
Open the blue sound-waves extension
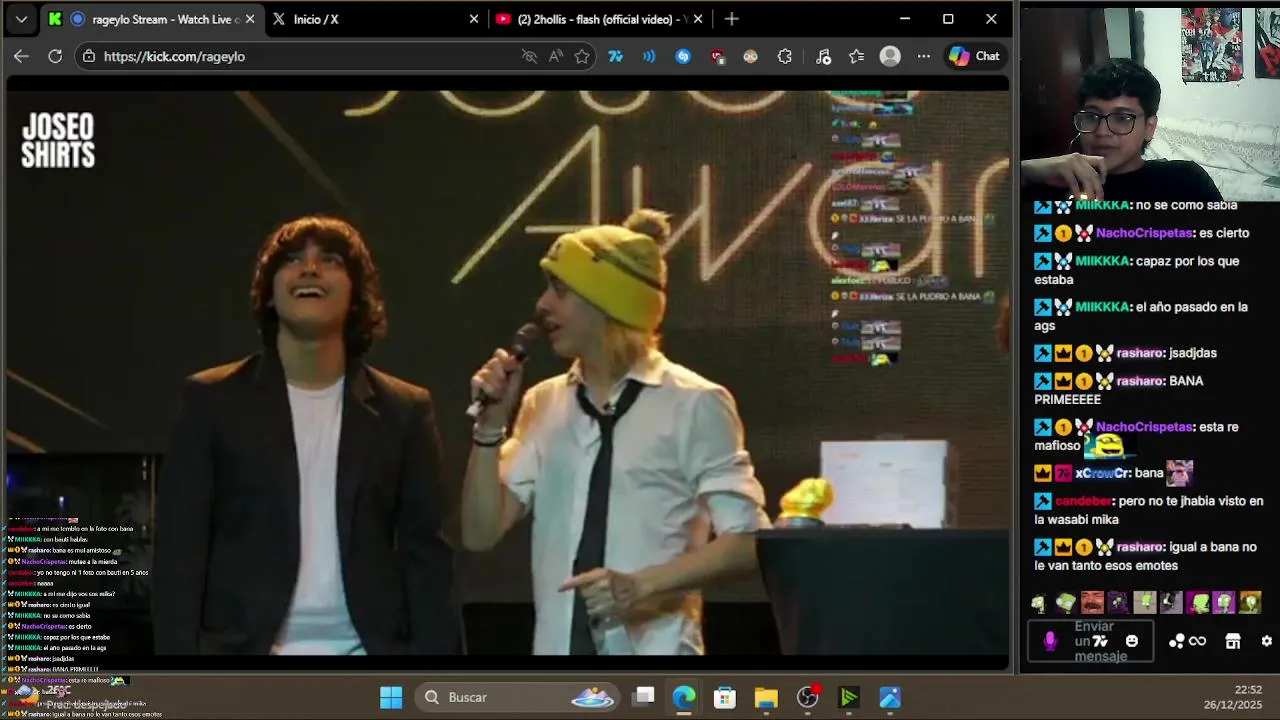tap(649, 56)
